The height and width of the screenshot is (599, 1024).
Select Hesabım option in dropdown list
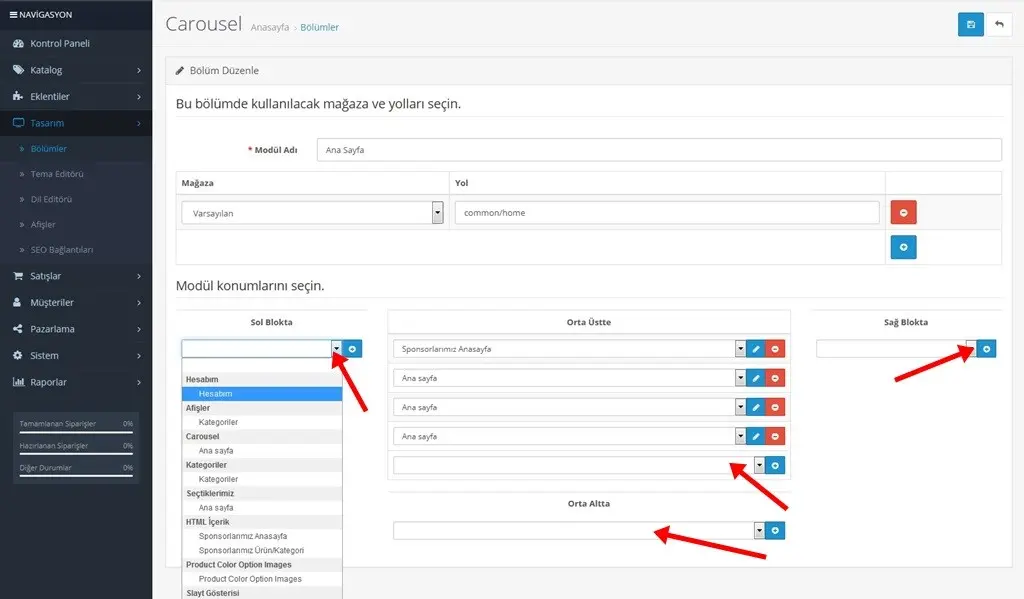[x=216, y=394]
